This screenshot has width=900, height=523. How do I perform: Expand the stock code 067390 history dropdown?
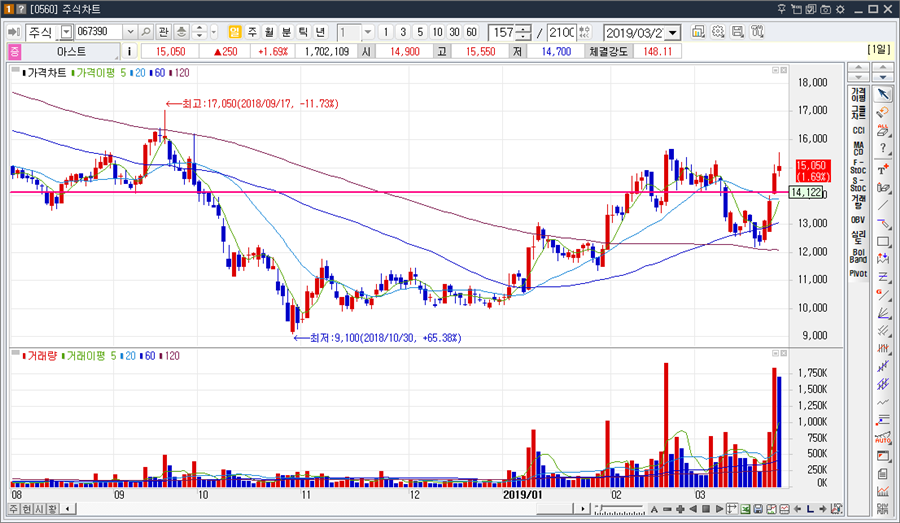(131, 32)
